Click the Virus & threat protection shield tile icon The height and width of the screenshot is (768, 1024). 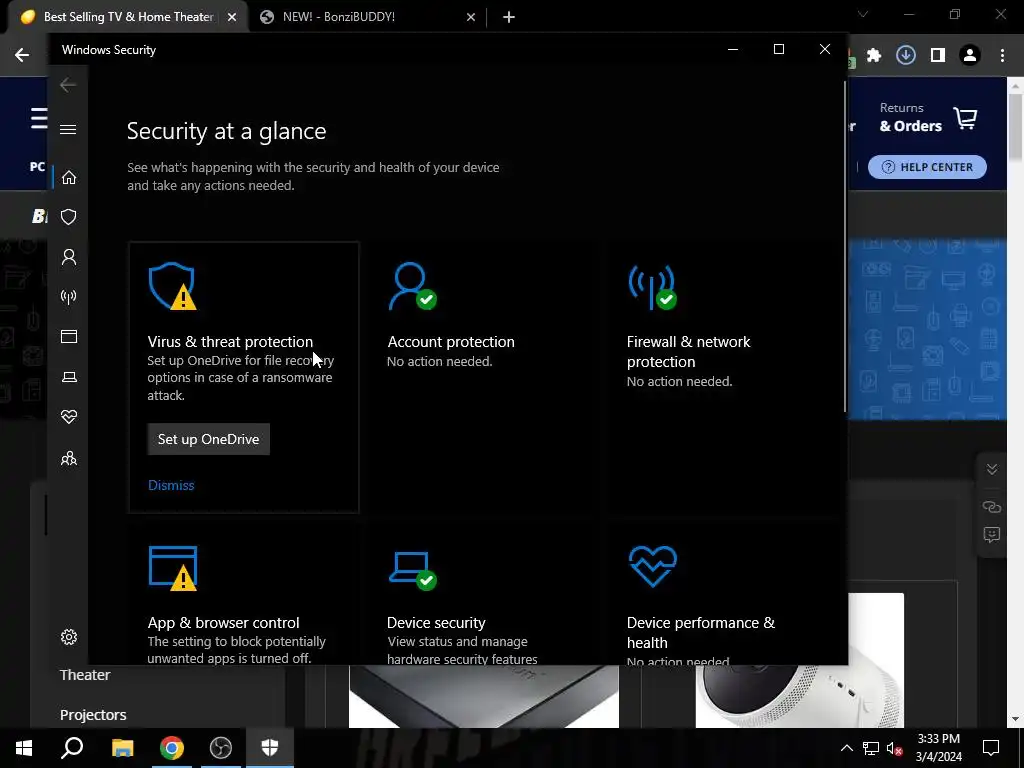coord(172,286)
